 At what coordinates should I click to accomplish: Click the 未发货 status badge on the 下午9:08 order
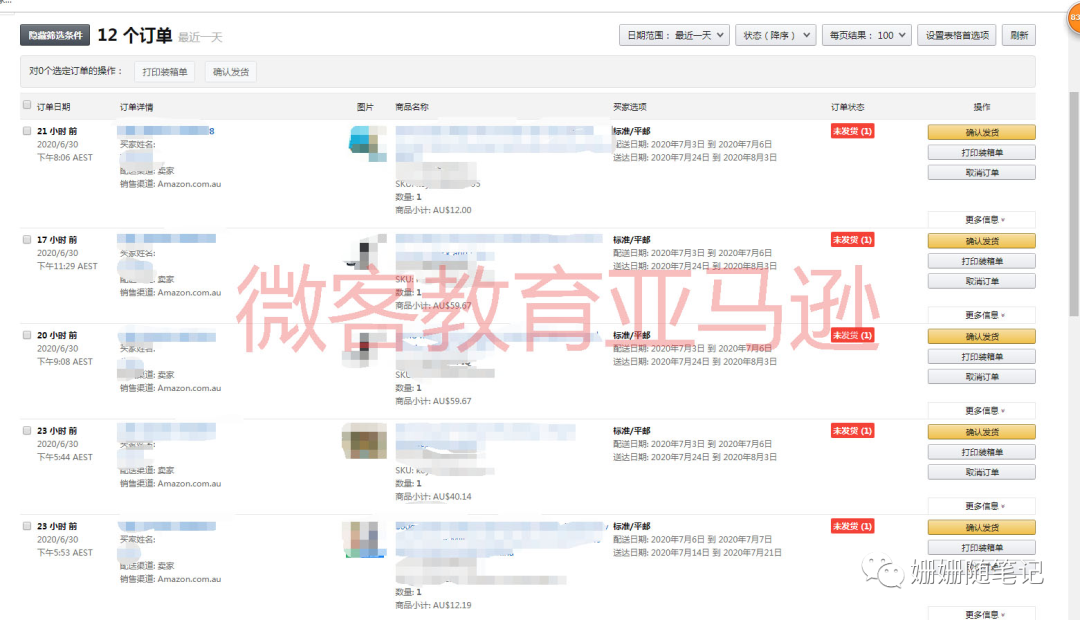pos(852,335)
